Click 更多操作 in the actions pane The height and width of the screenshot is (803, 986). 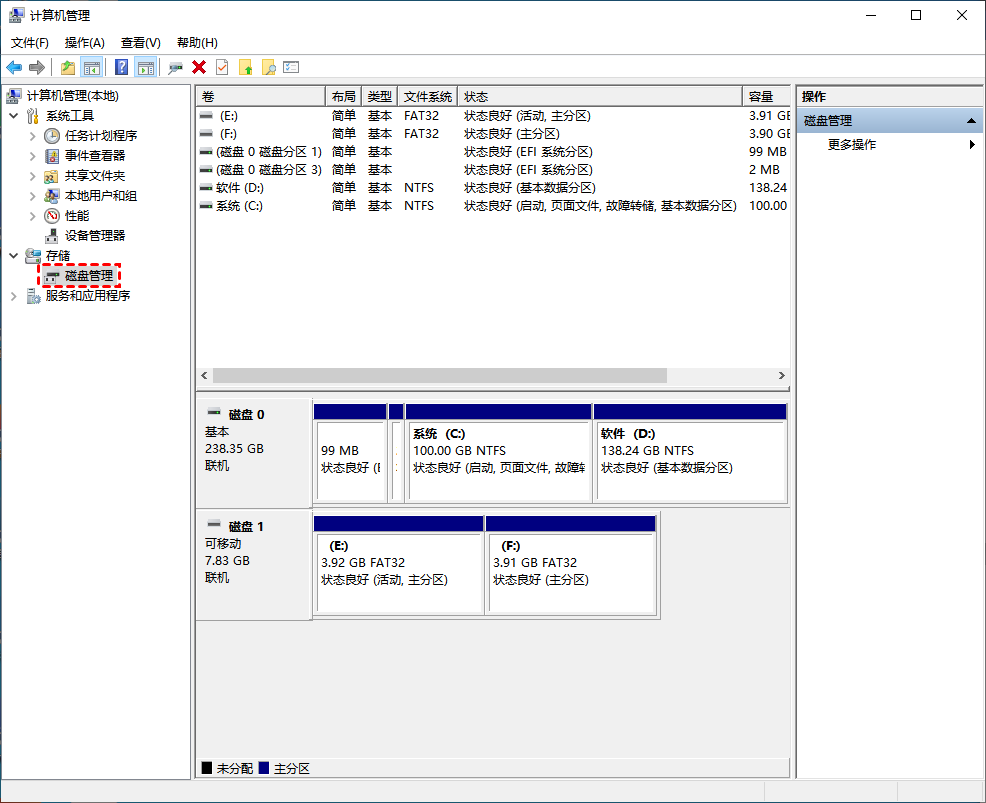(852, 145)
